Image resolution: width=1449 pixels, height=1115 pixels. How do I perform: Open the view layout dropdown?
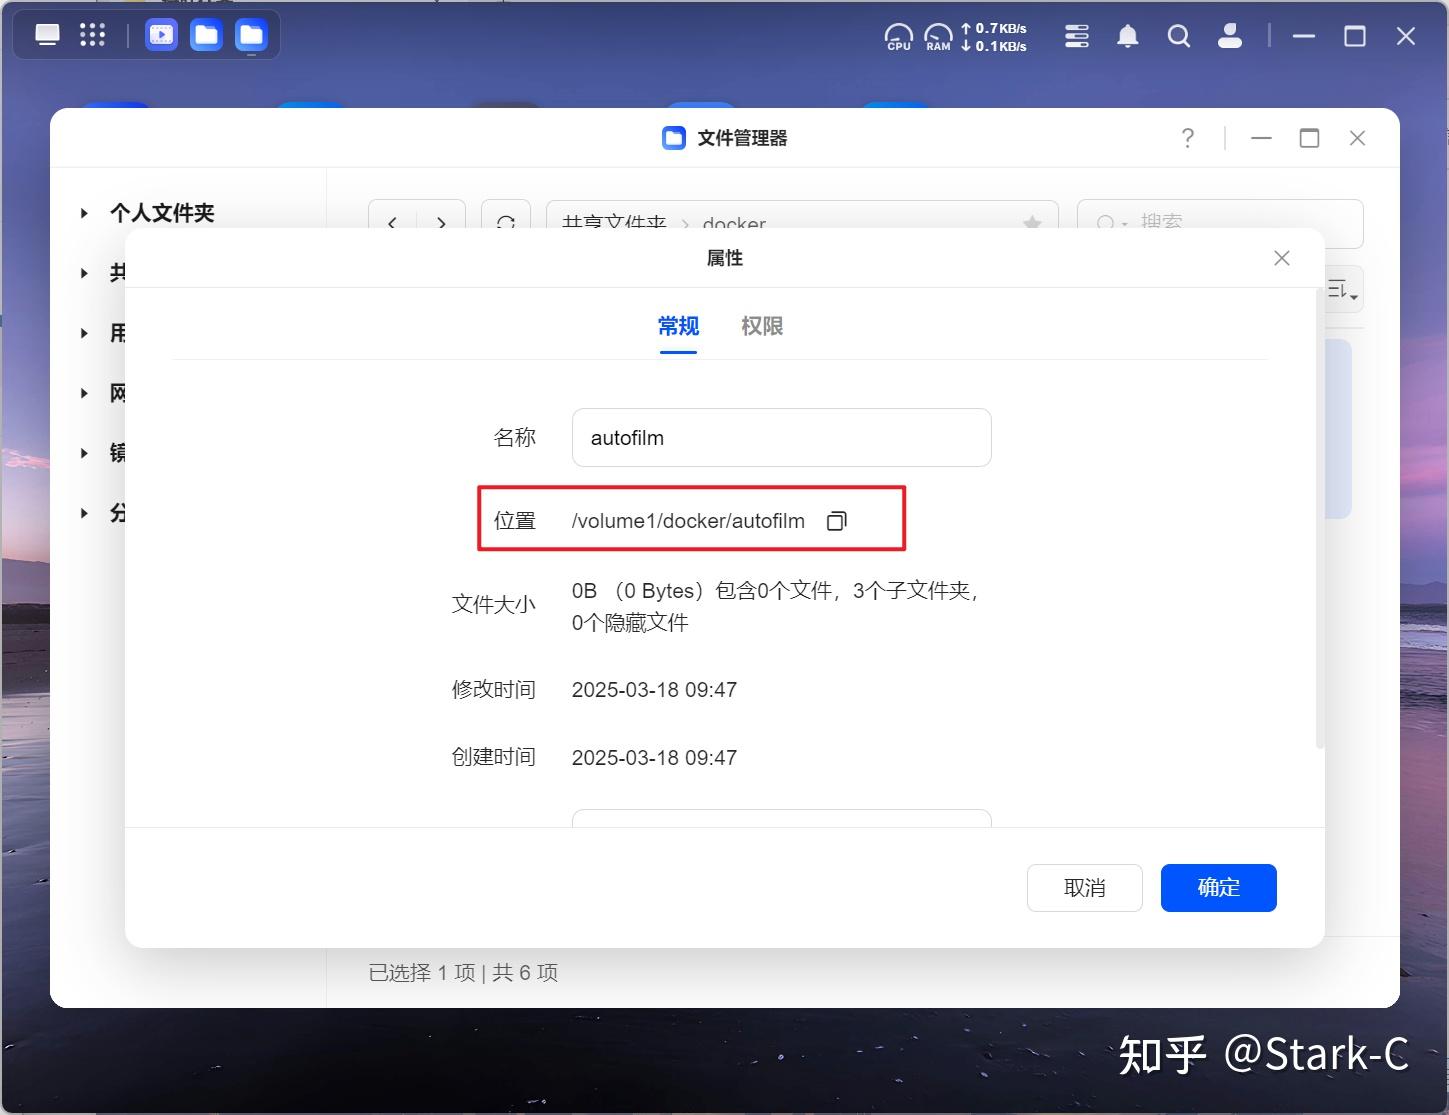pos(1340,288)
